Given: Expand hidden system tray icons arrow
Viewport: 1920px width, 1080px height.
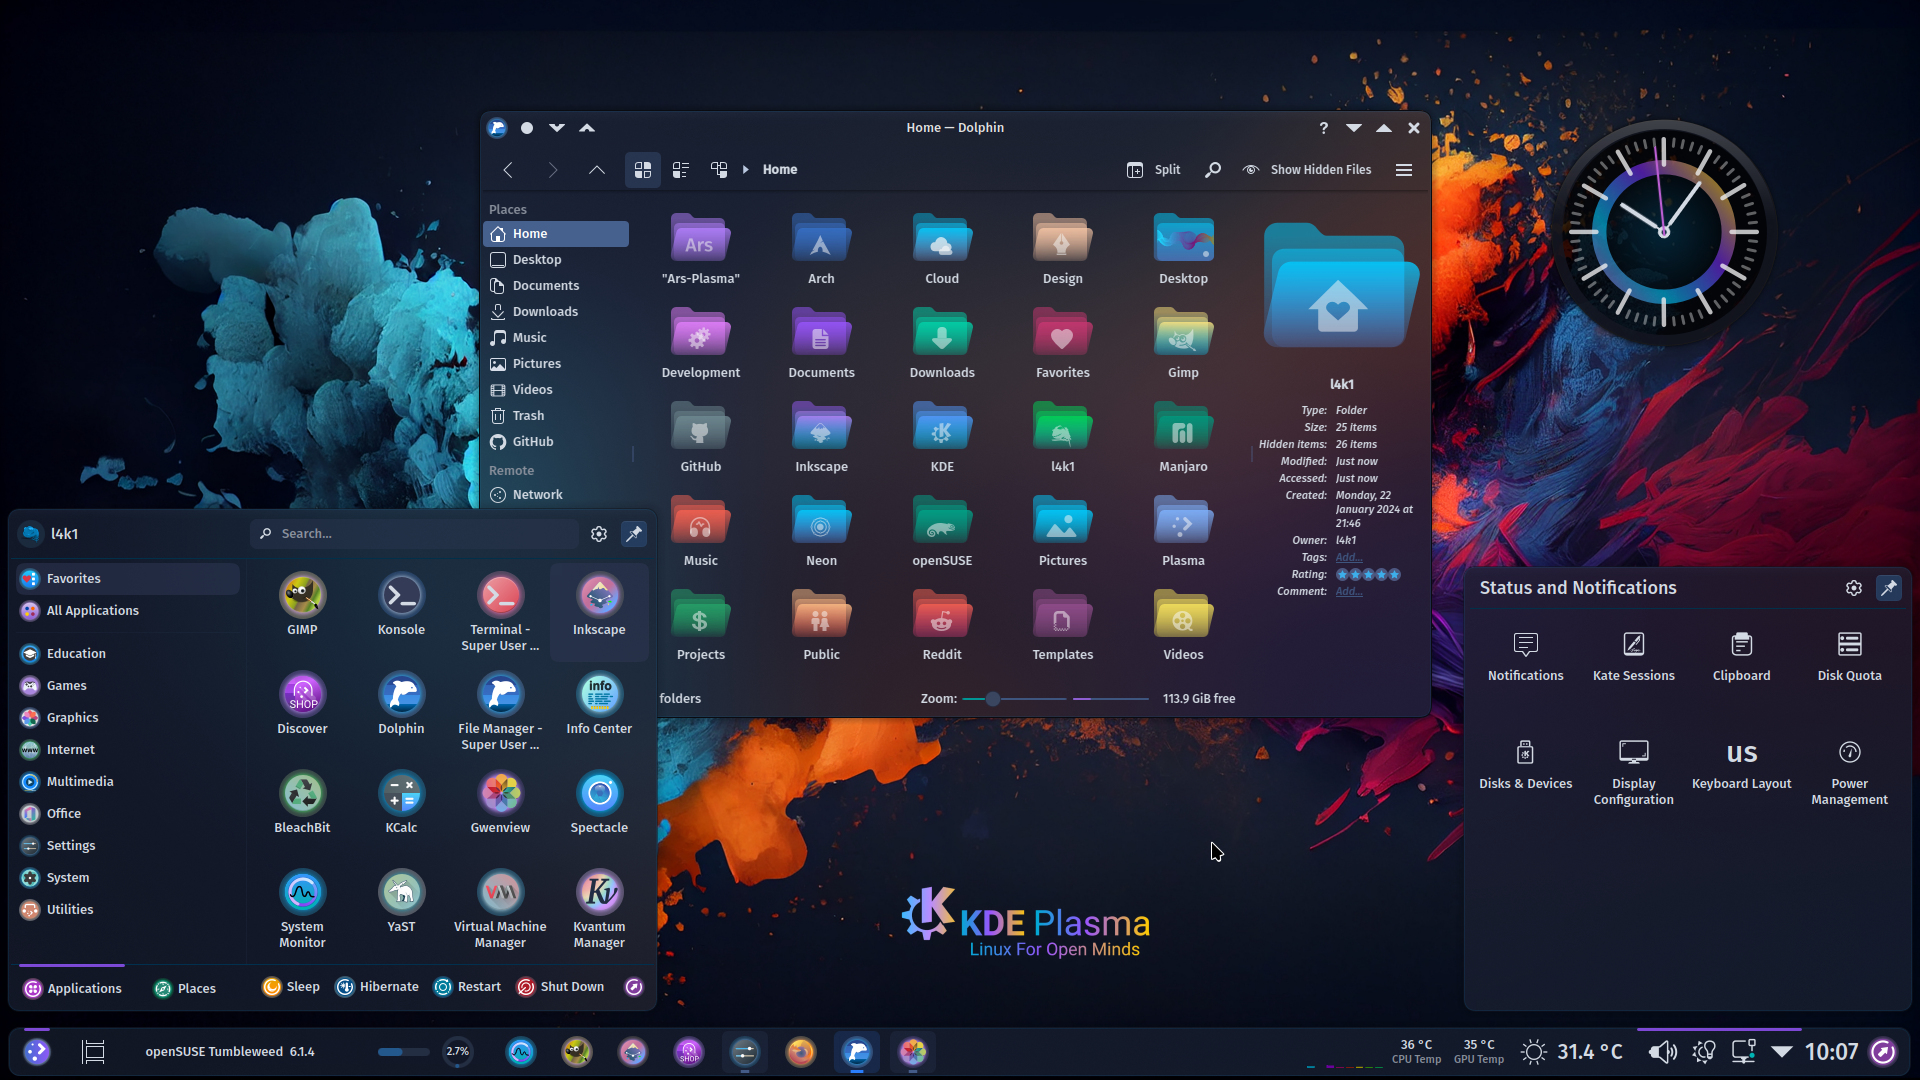Looking at the screenshot, I should pyautogui.click(x=1781, y=1052).
